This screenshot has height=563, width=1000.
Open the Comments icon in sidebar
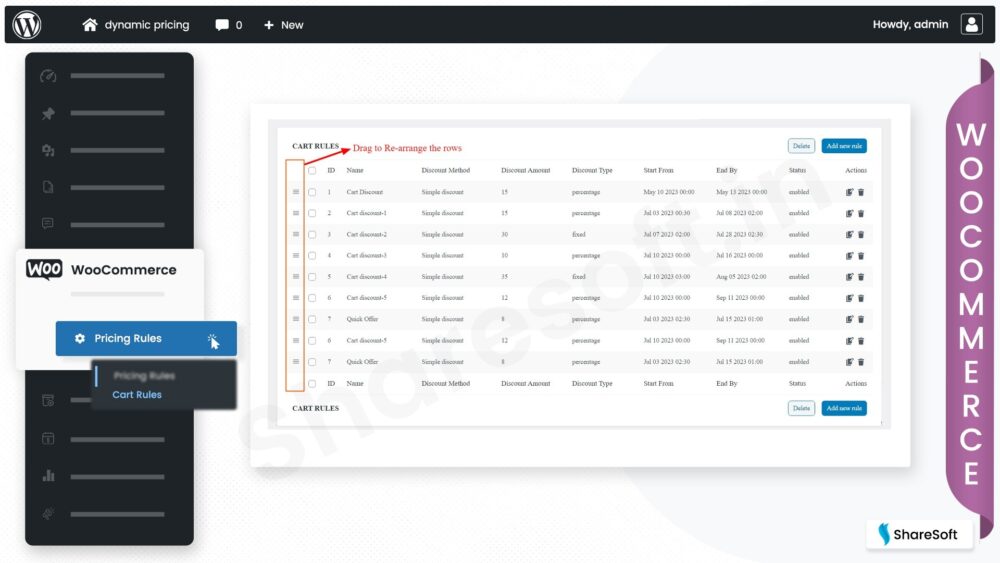pyautogui.click(x=48, y=224)
